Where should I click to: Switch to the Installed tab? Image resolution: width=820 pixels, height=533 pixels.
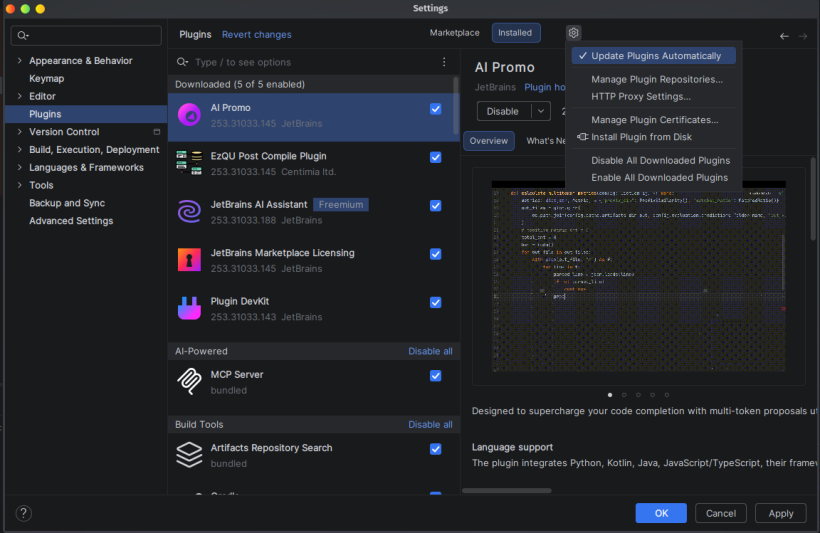coord(515,33)
